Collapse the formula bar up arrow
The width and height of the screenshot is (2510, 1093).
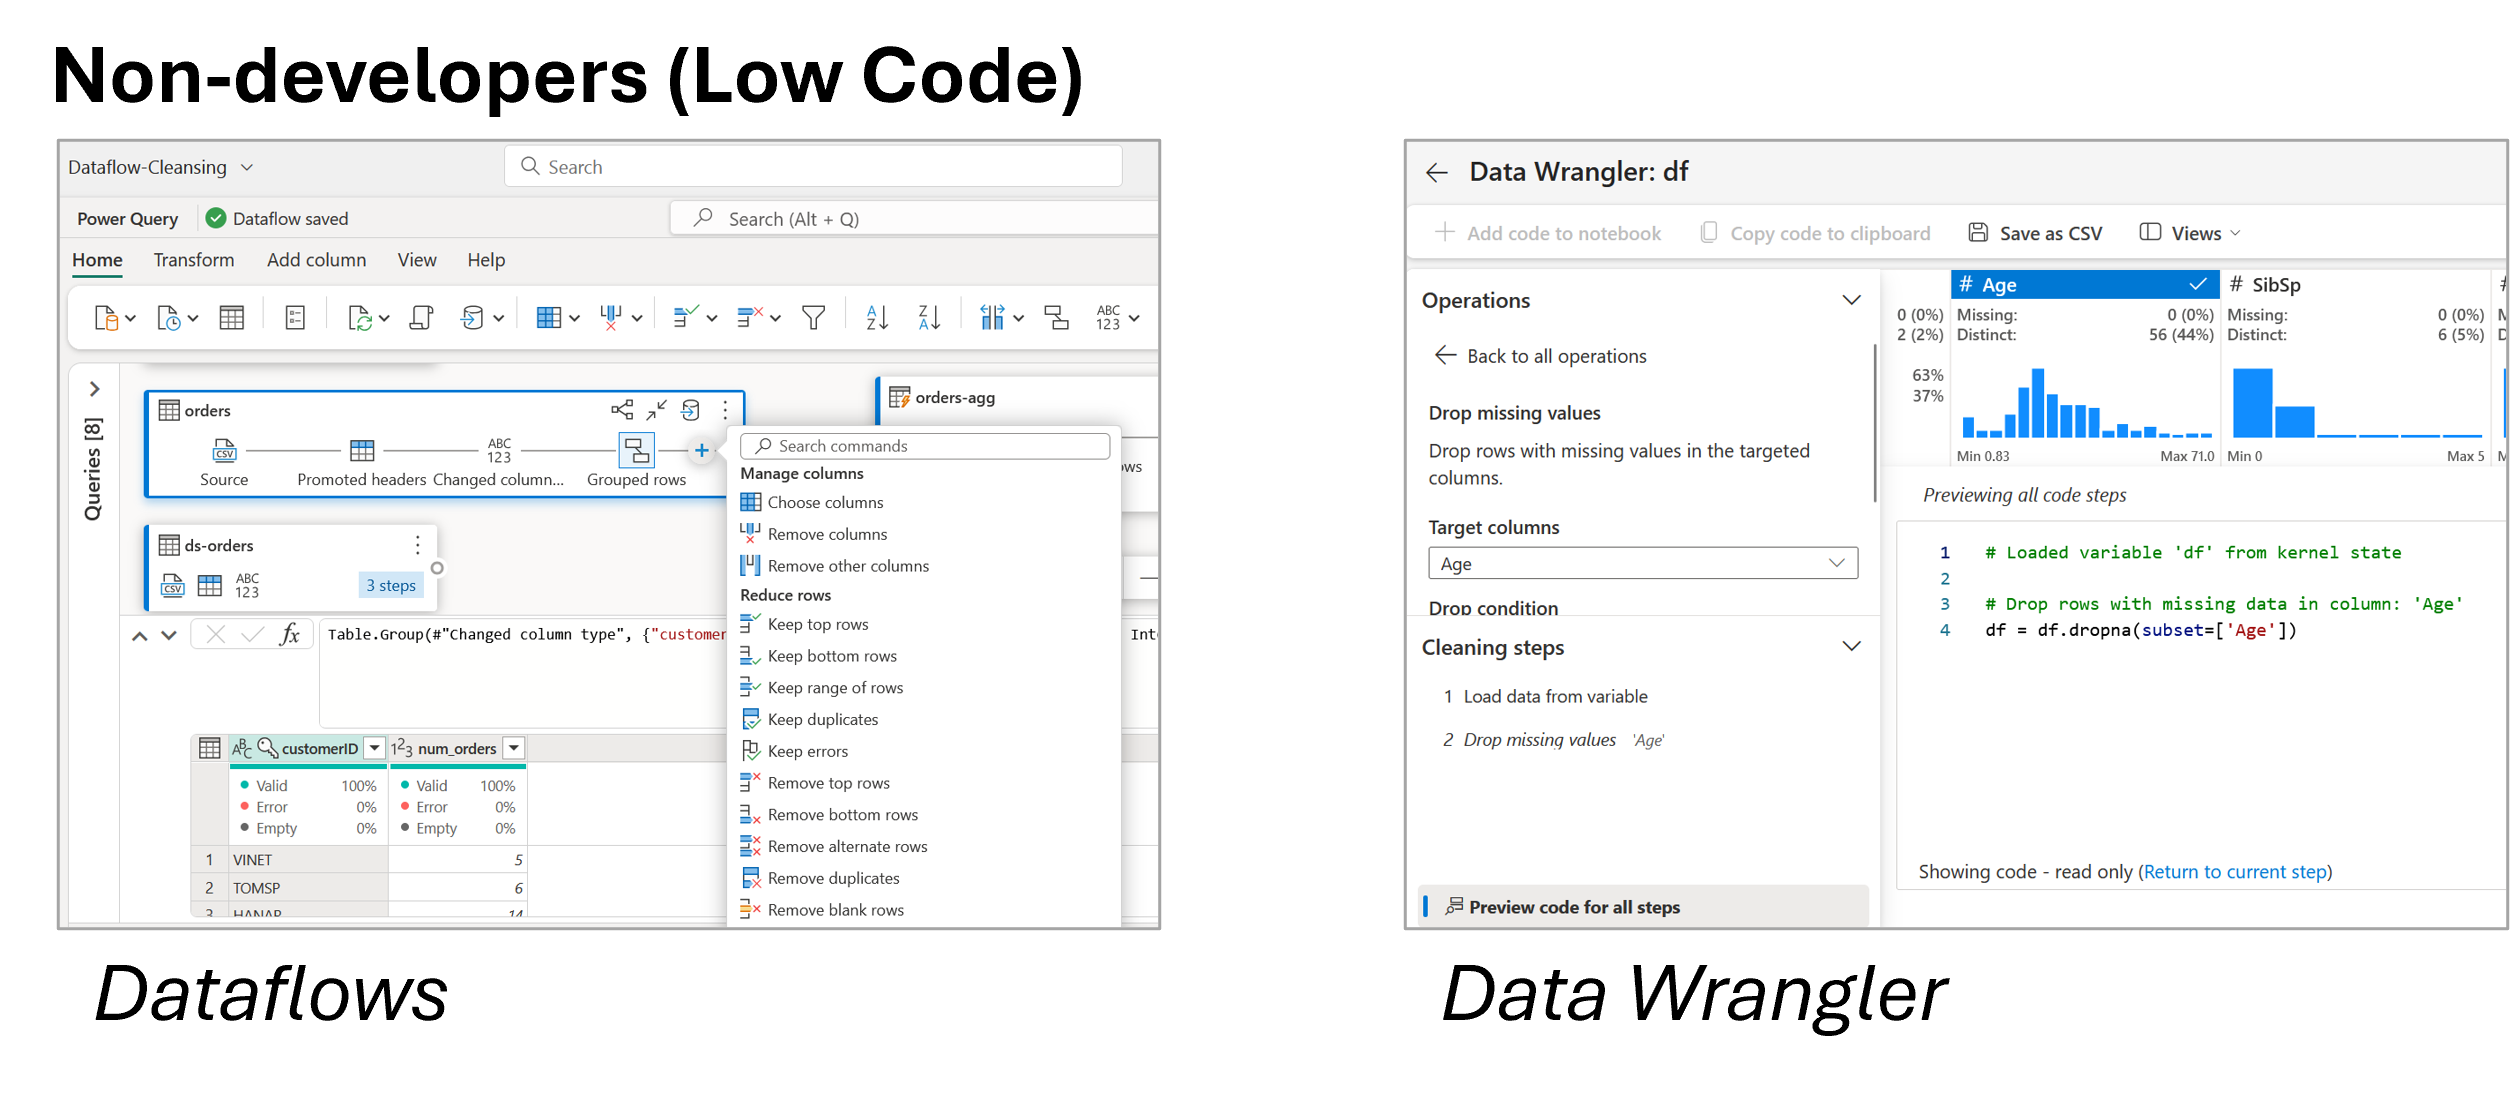point(140,635)
